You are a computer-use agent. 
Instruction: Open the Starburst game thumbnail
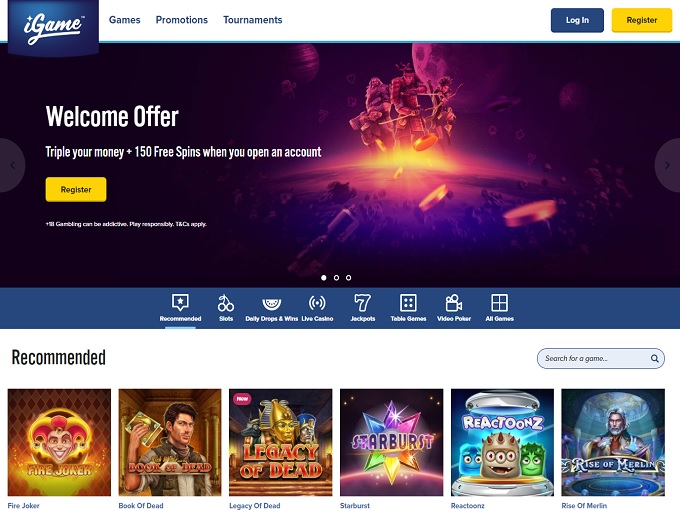[392, 442]
